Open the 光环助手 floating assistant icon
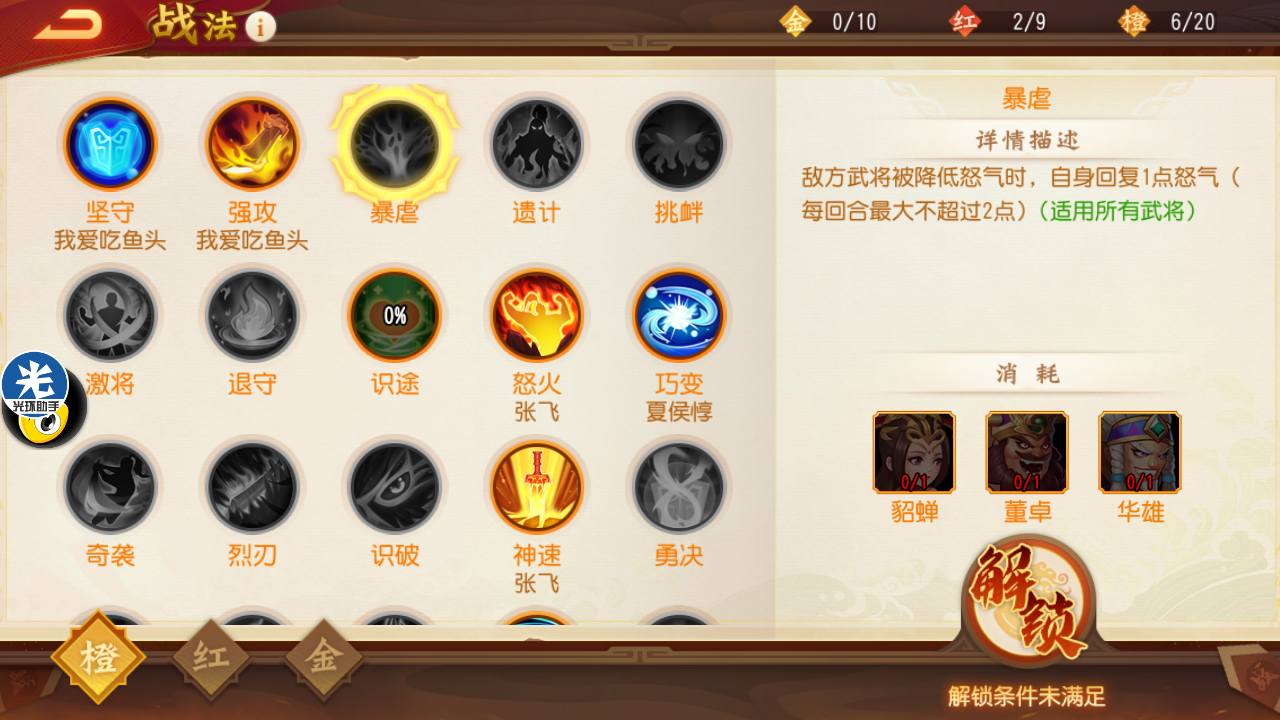 42,400
